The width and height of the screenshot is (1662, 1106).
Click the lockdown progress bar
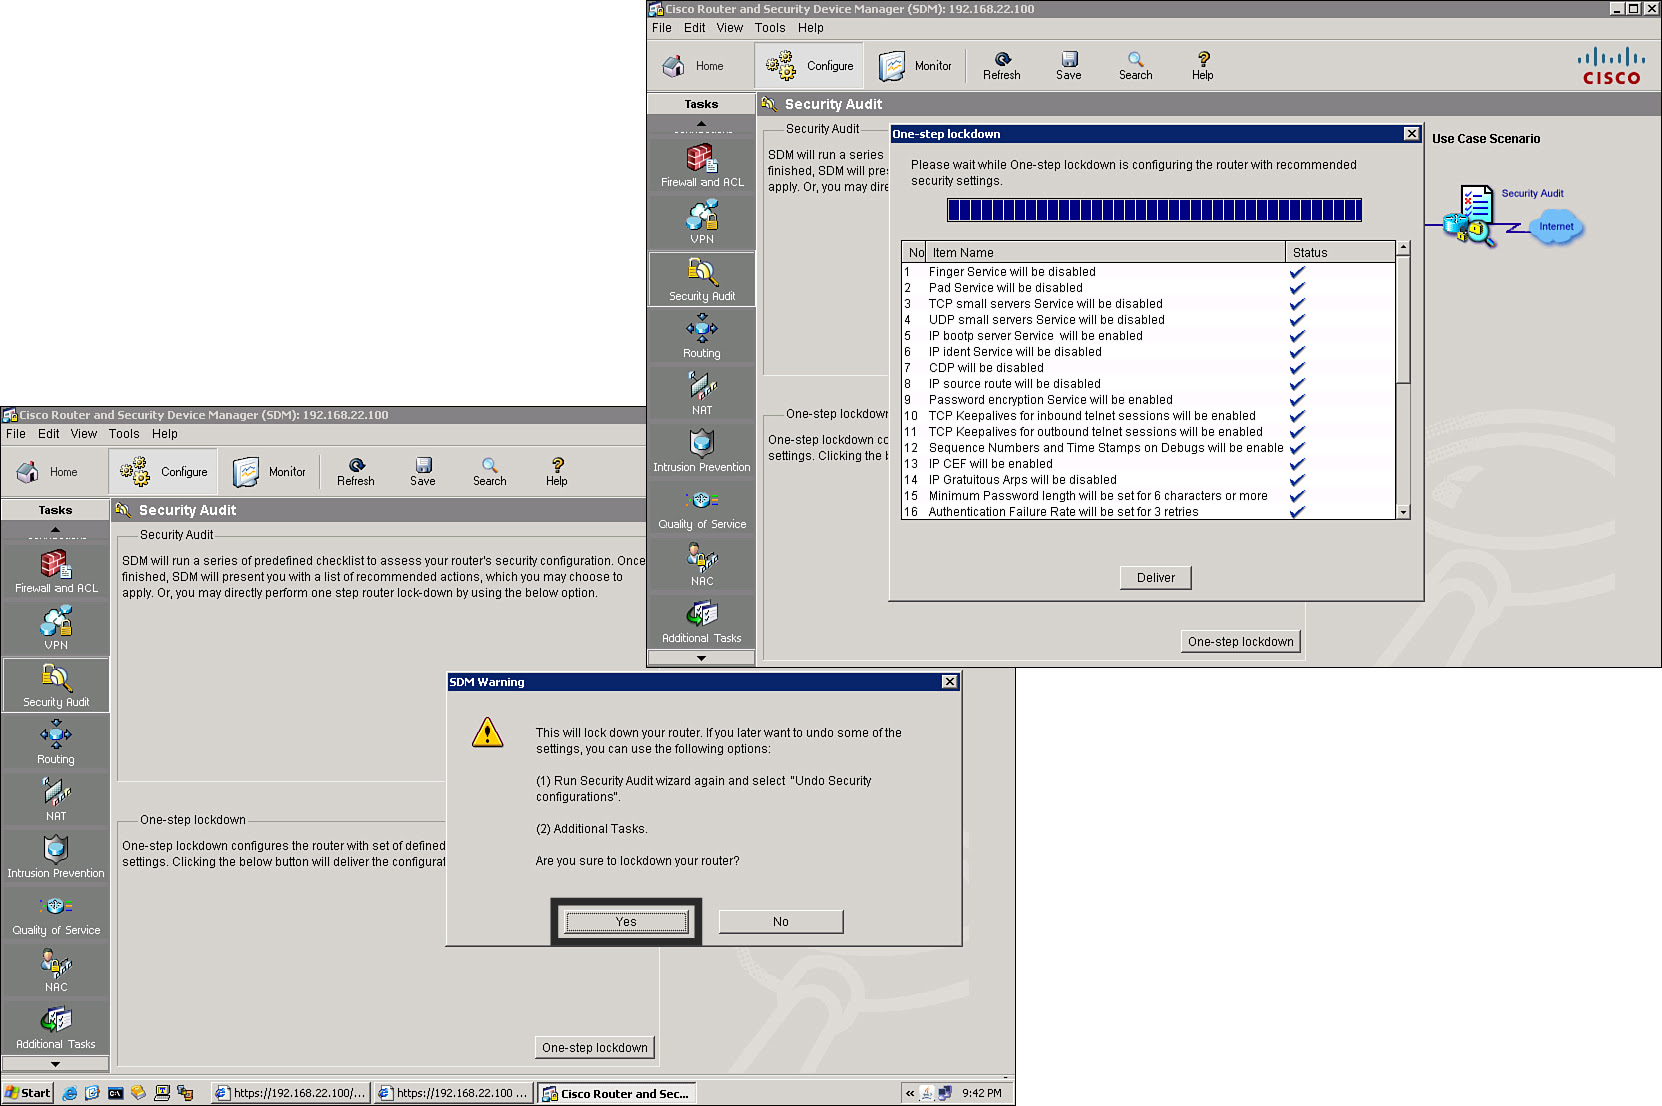coord(1155,210)
